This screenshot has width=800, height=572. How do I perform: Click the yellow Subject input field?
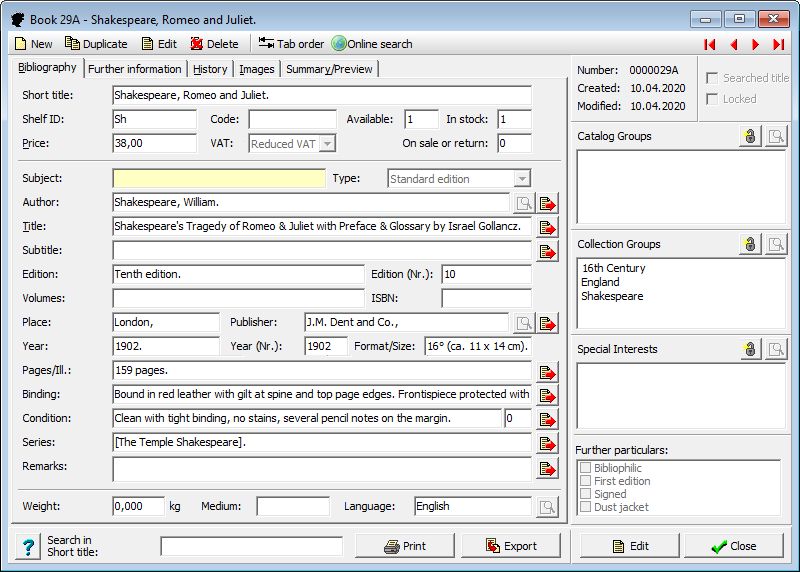pos(219,179)
